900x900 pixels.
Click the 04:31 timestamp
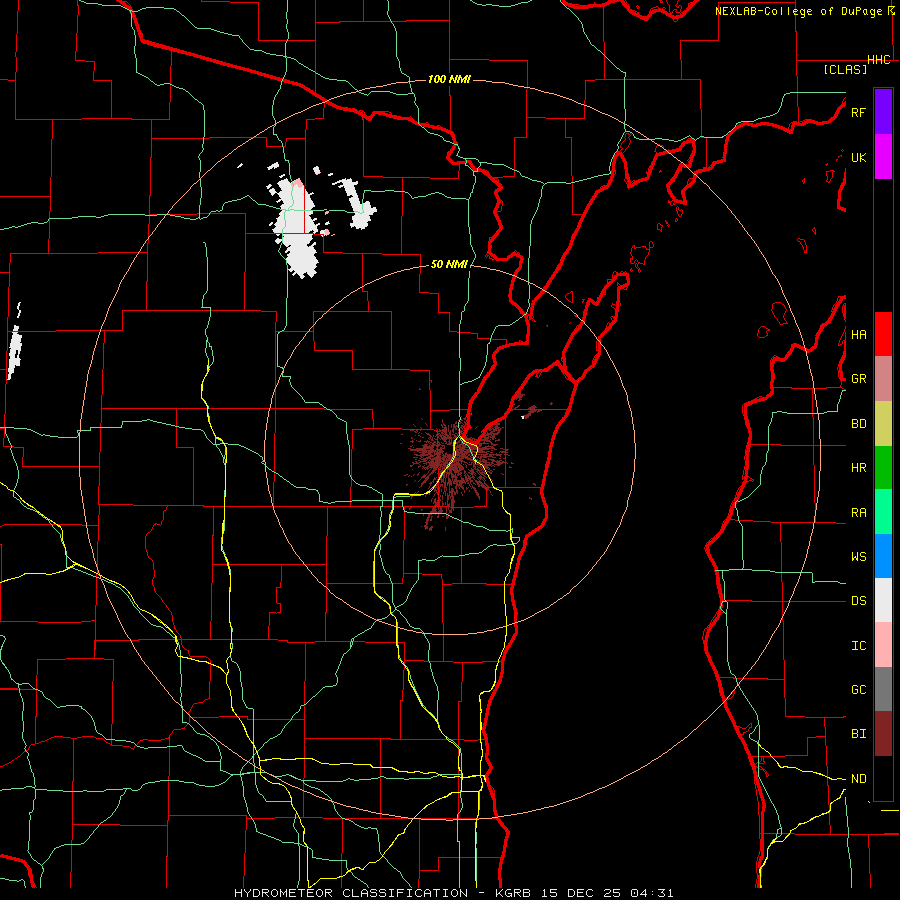tap(651, 893)
